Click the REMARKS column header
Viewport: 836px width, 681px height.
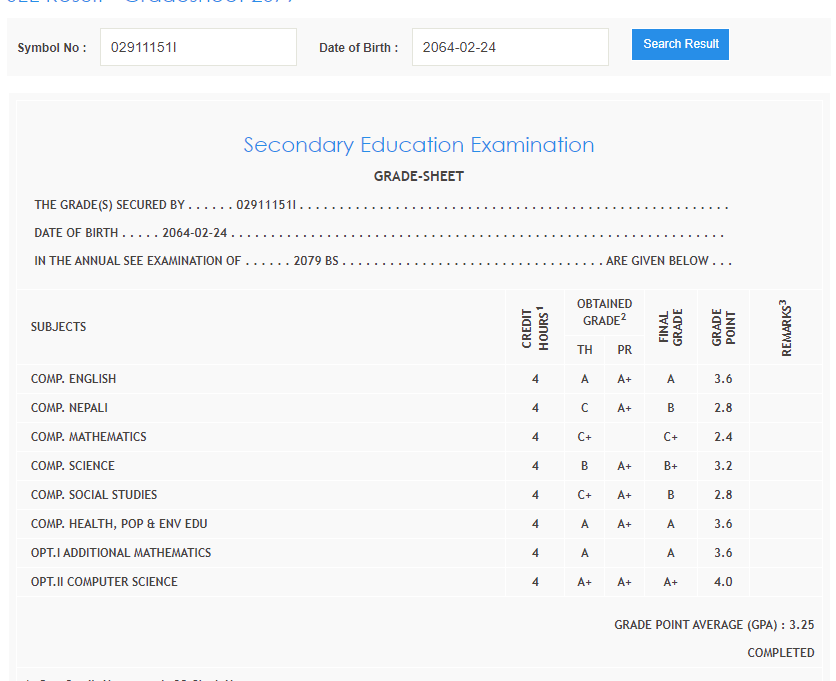click(785, 327)
